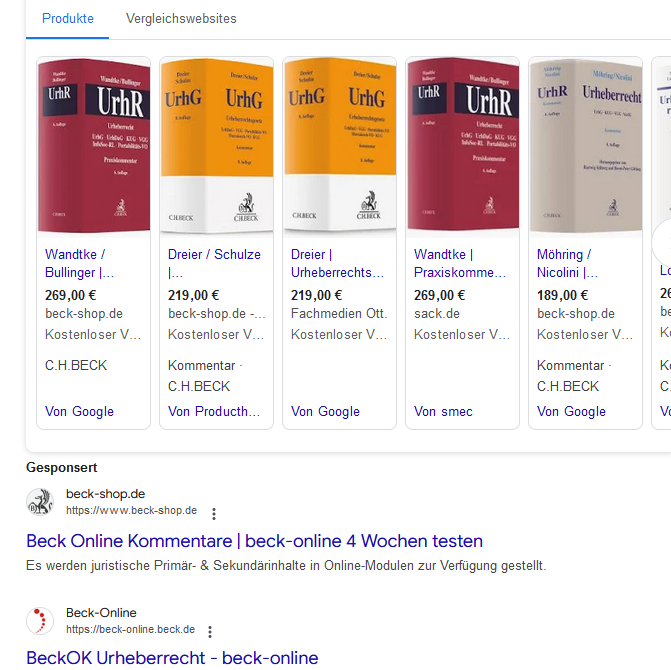The height and width of the screenshot is (670, 671).
Task: Open the Dreier / Schulze product title
Action: point(214,263)
